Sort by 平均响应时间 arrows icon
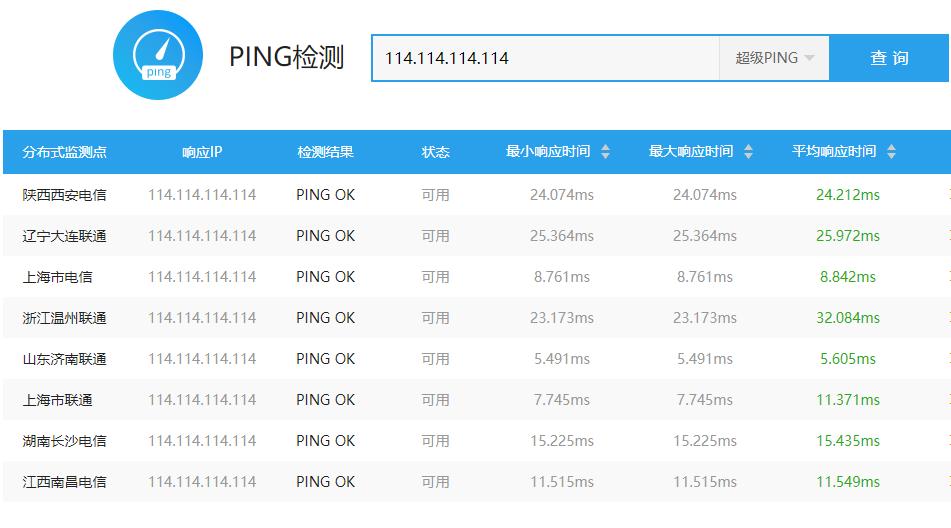951x528 pixels. 891,152
